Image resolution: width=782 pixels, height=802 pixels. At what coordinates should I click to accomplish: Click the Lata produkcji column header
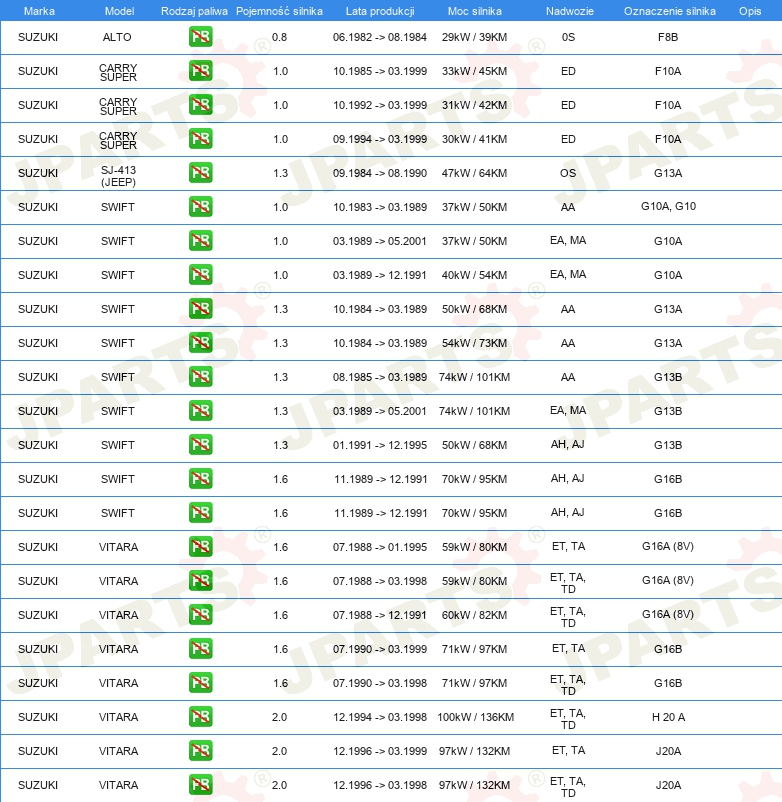(380, 11)
